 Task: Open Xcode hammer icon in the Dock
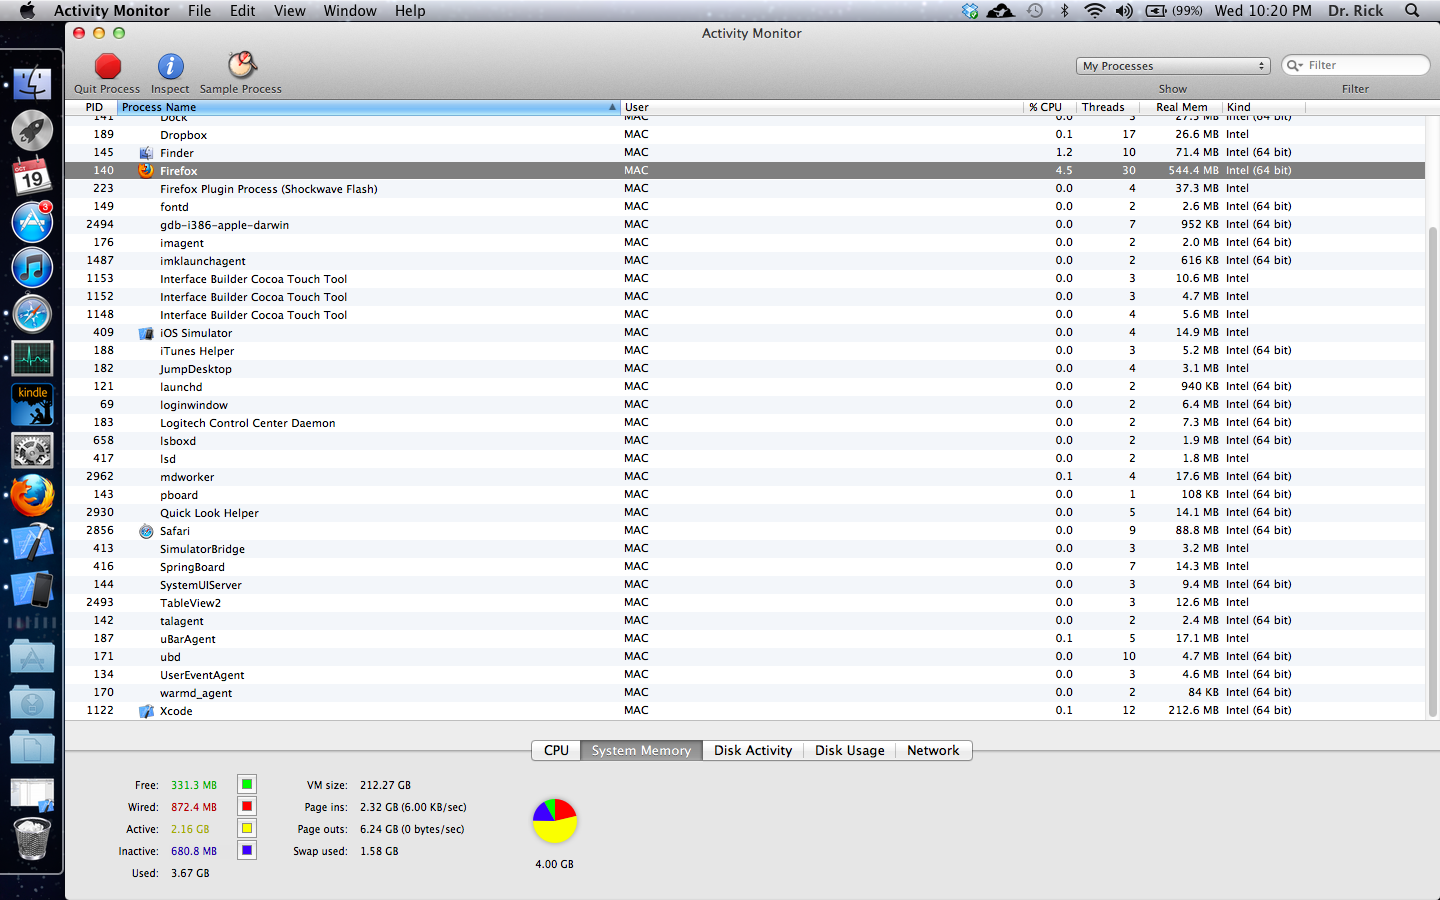pyautogui.click(x=32, y=543)
